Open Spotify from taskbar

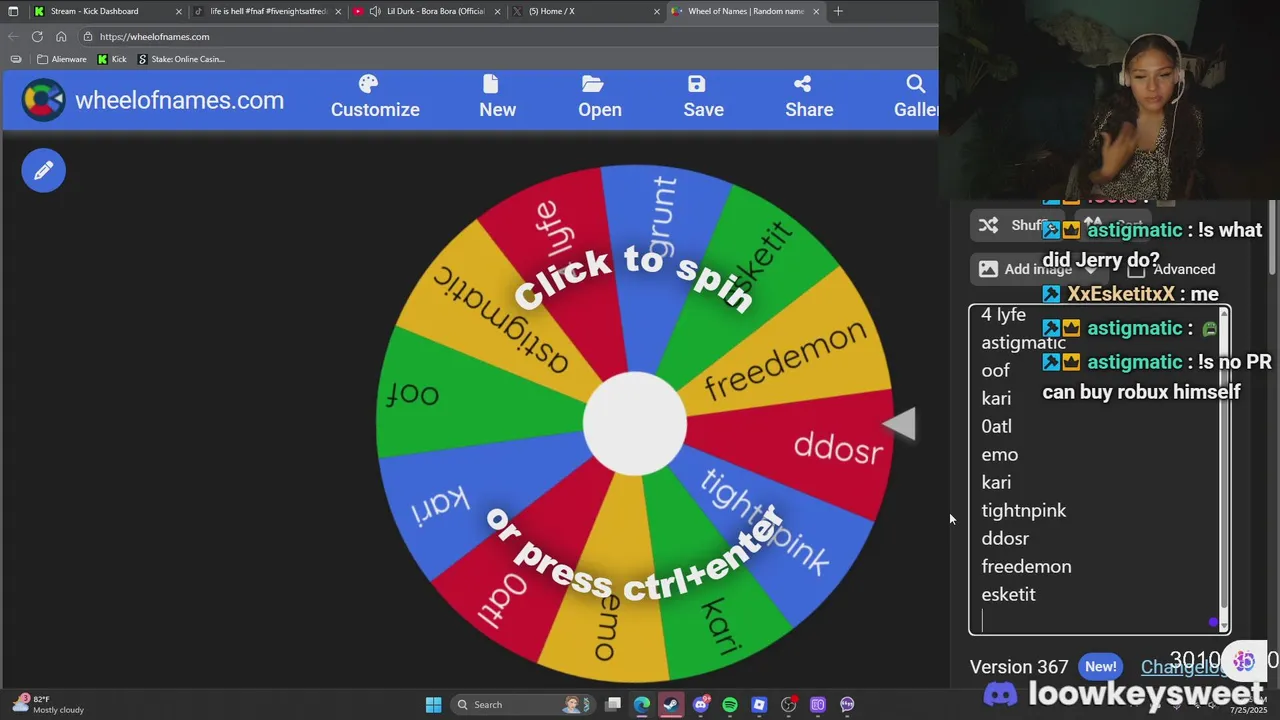pos(730,705)
